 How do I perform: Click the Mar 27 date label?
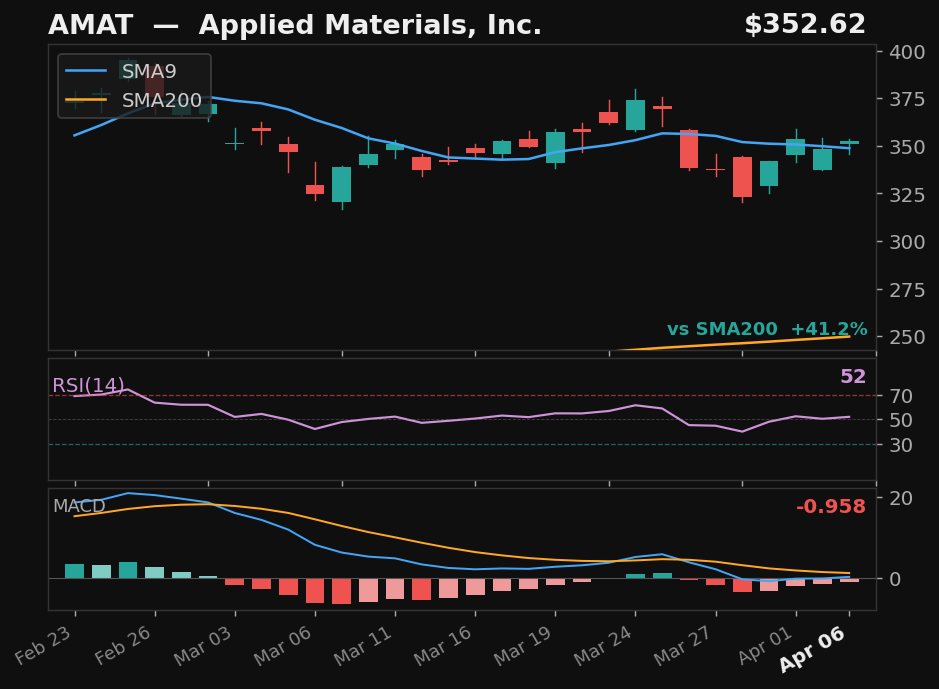point(683,646)
